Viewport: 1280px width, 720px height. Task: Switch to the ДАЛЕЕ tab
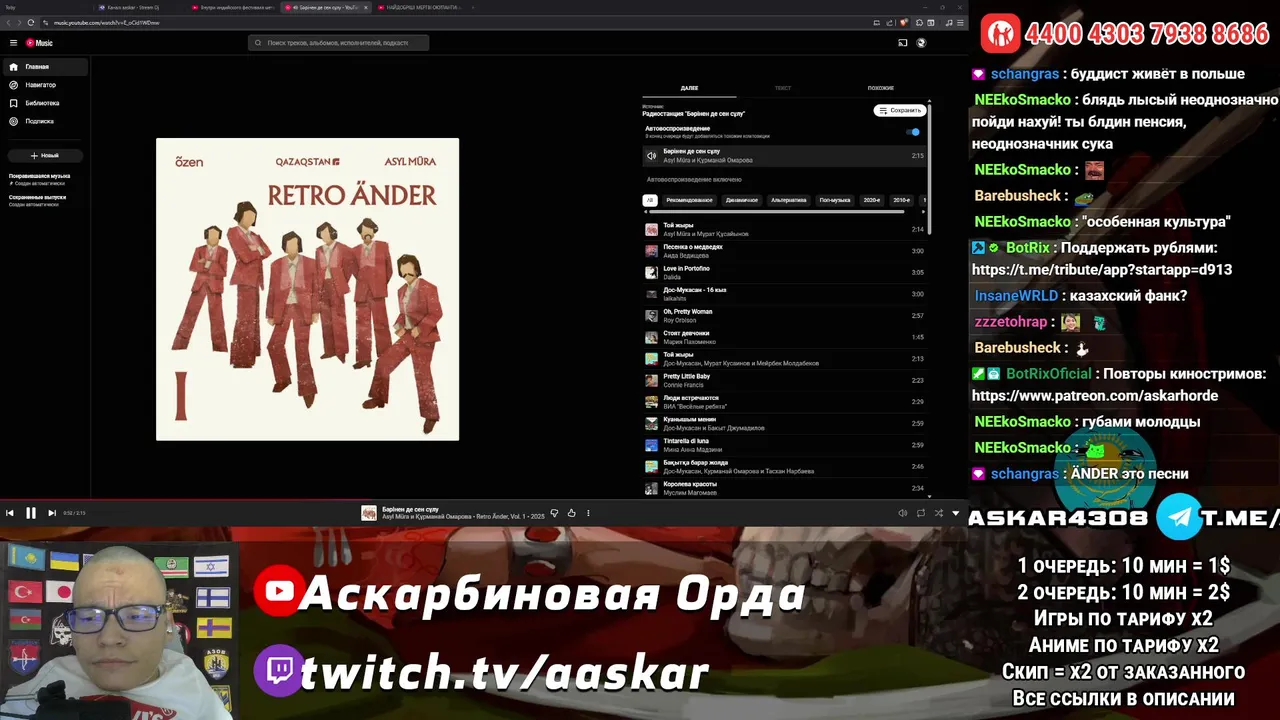point(689,88)
